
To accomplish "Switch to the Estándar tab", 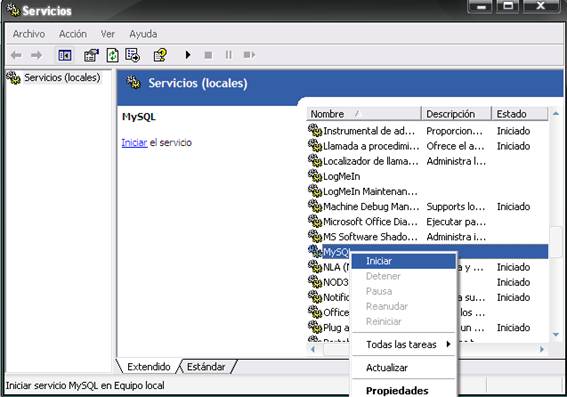I will (206, 367).
